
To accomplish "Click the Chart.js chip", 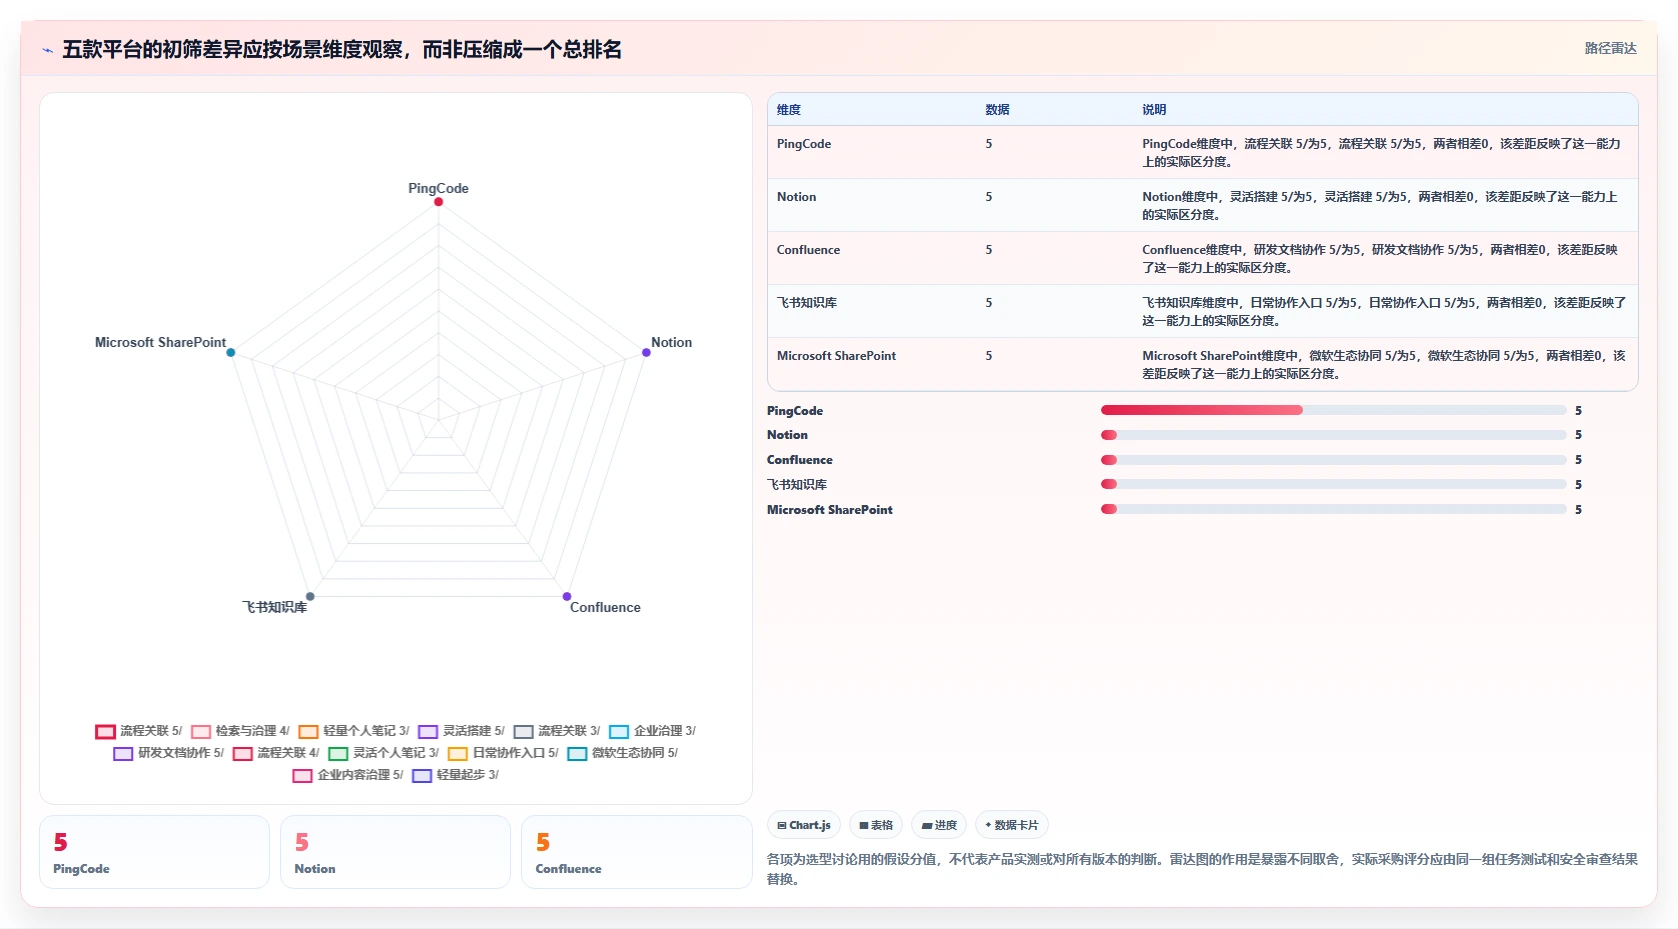I will click(804, 825).
